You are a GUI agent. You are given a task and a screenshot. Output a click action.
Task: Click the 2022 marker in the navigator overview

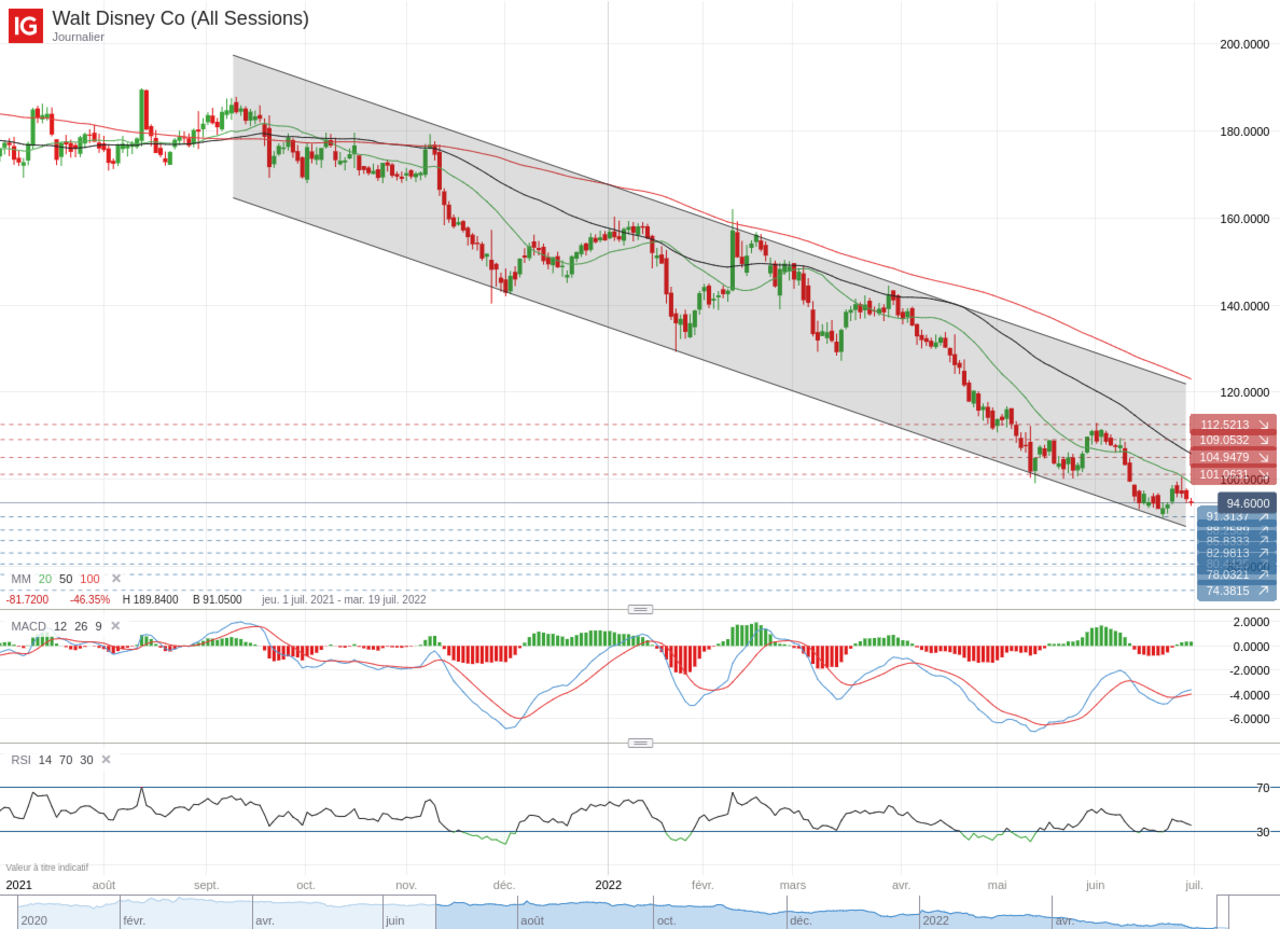936,920
